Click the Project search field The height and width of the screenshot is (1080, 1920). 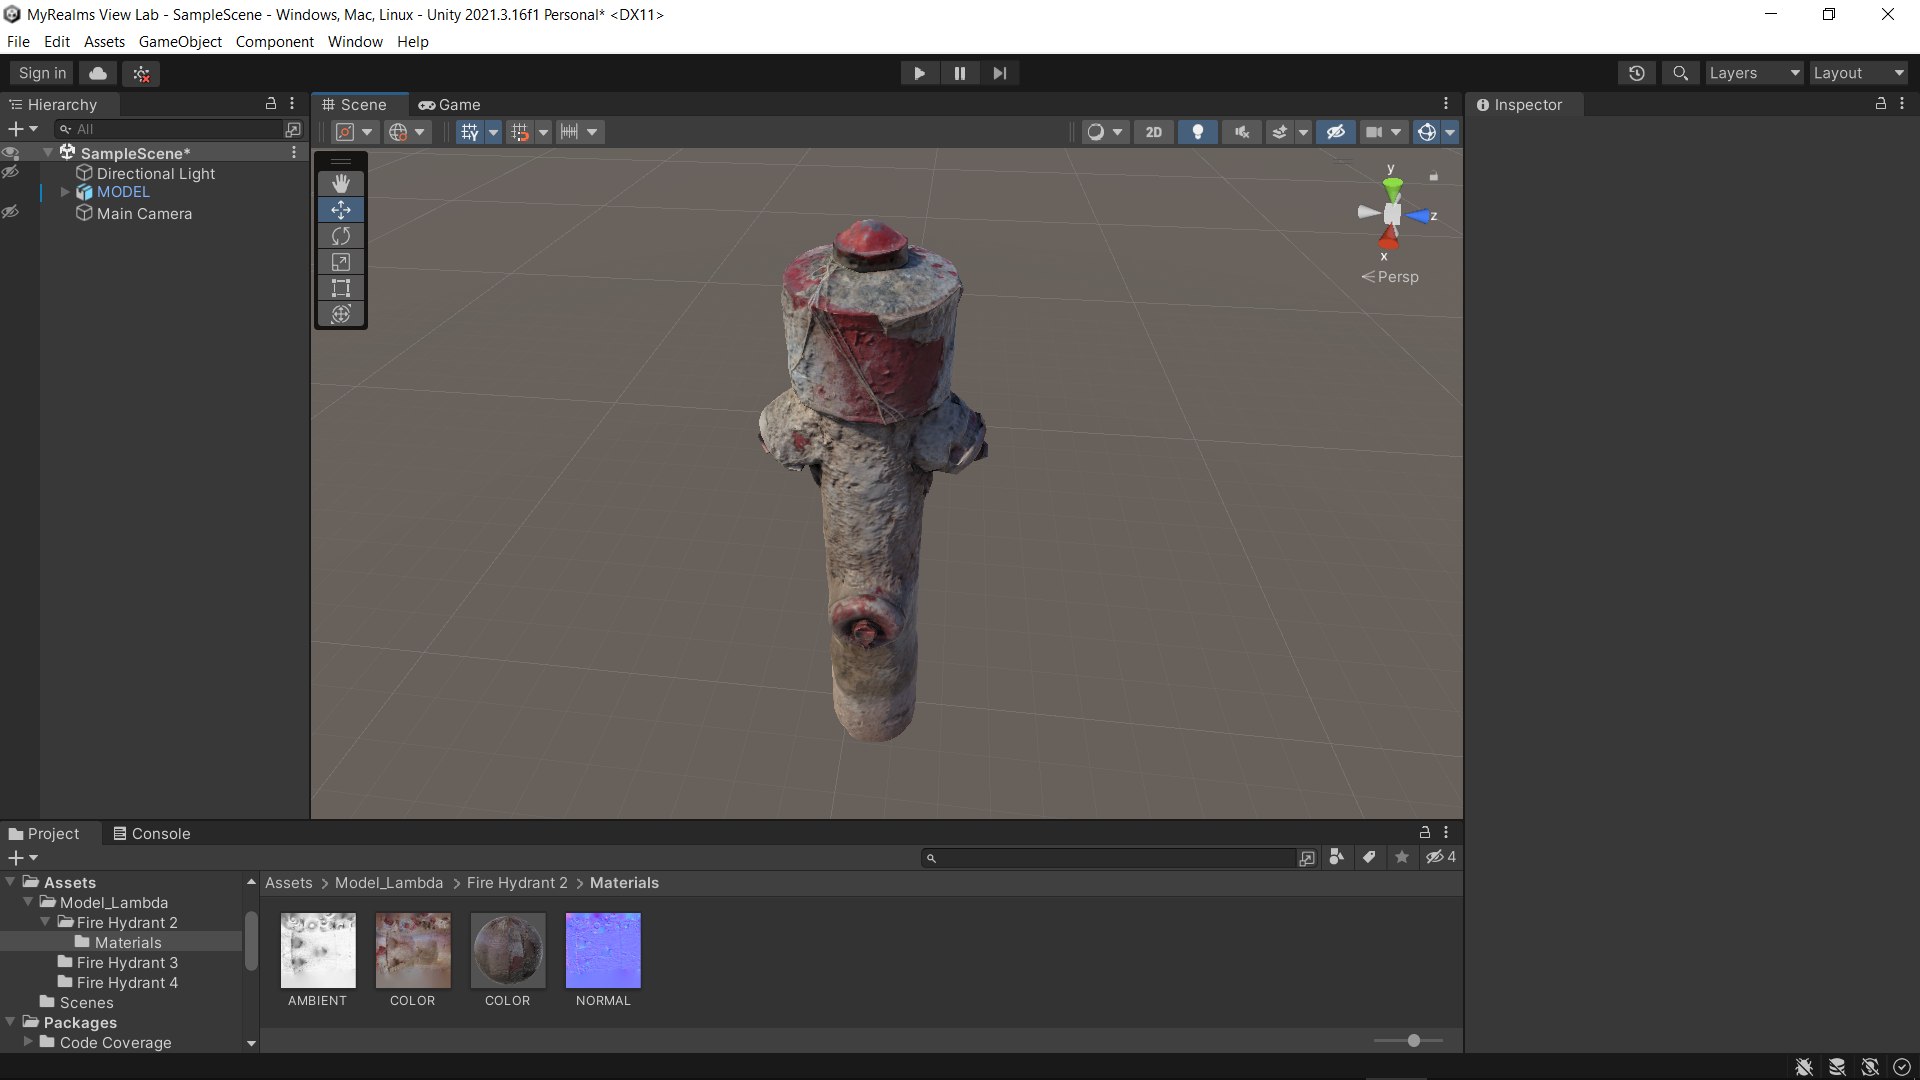pos(1108,858)
